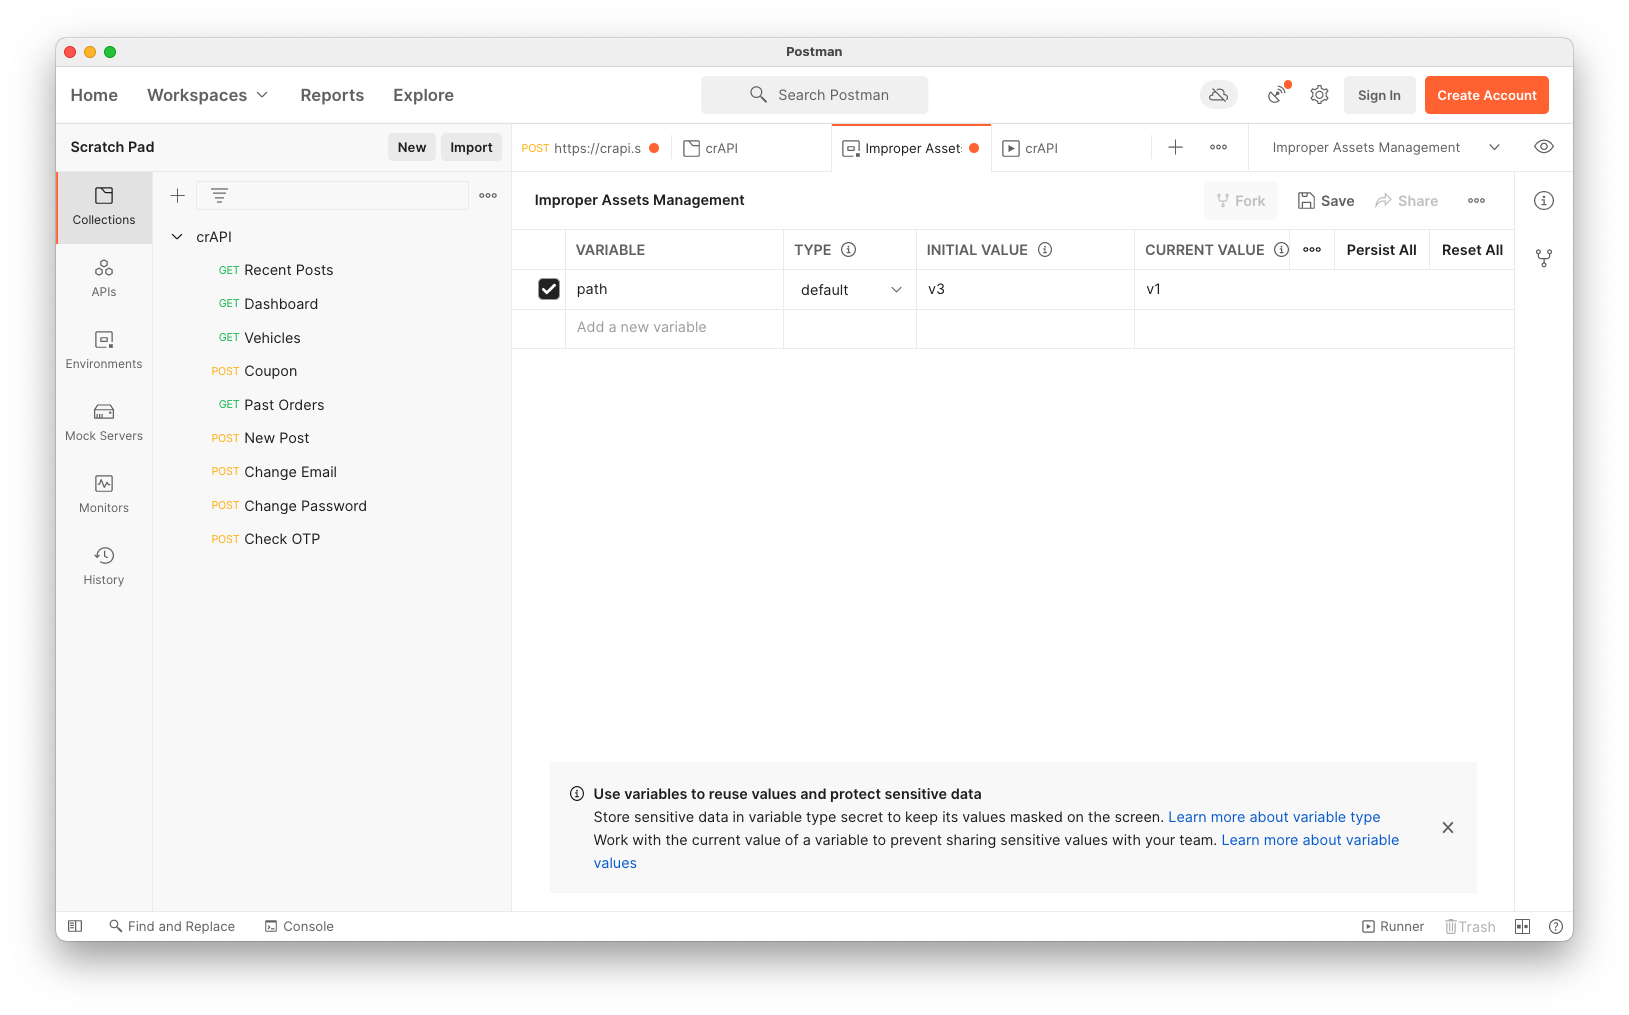
Task: Open the Reports menu
Action: click(x=332, y=95)
